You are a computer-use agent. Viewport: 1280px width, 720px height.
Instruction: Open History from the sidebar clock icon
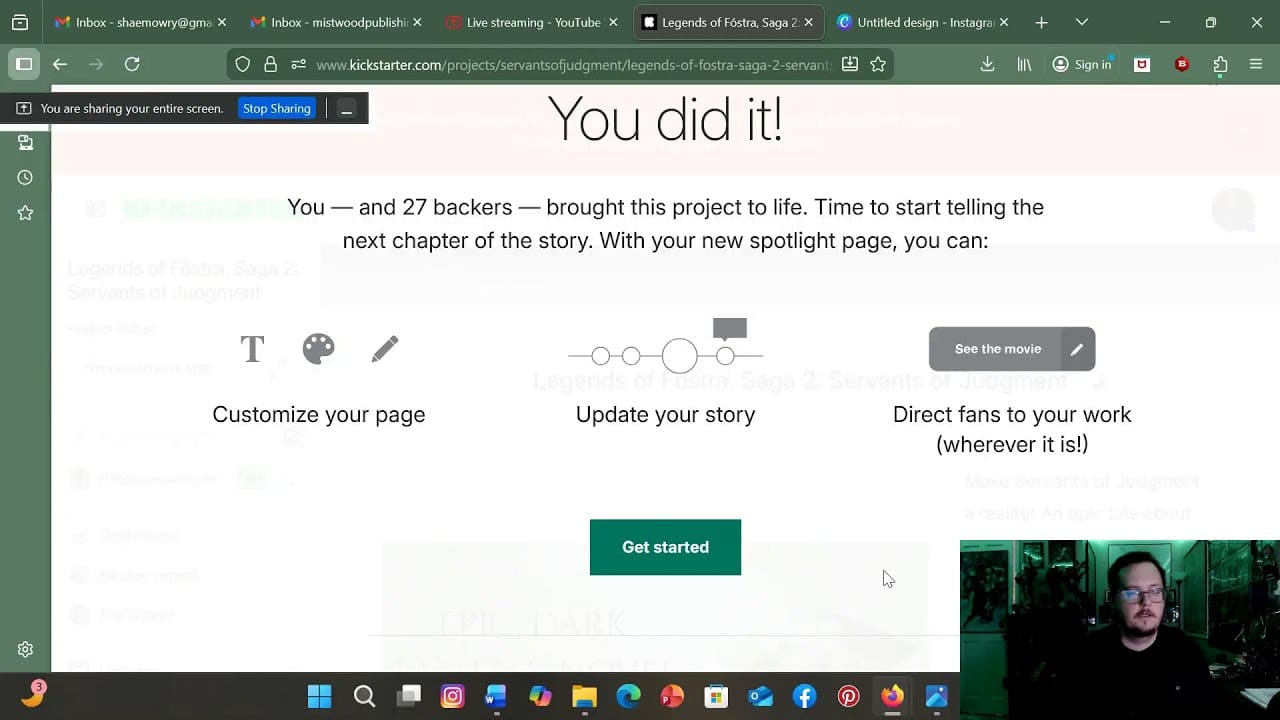(x=25, y=177)
